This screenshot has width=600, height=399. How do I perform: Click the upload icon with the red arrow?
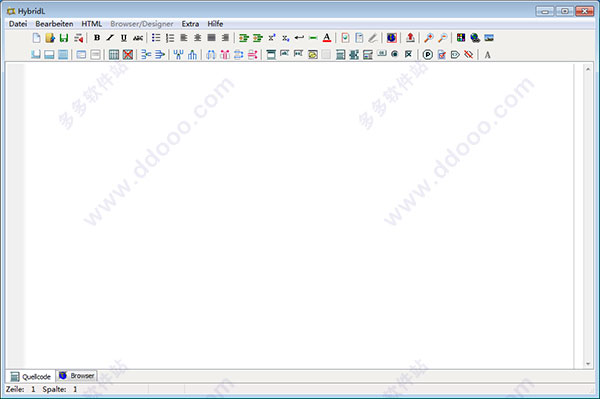(410, 38)
